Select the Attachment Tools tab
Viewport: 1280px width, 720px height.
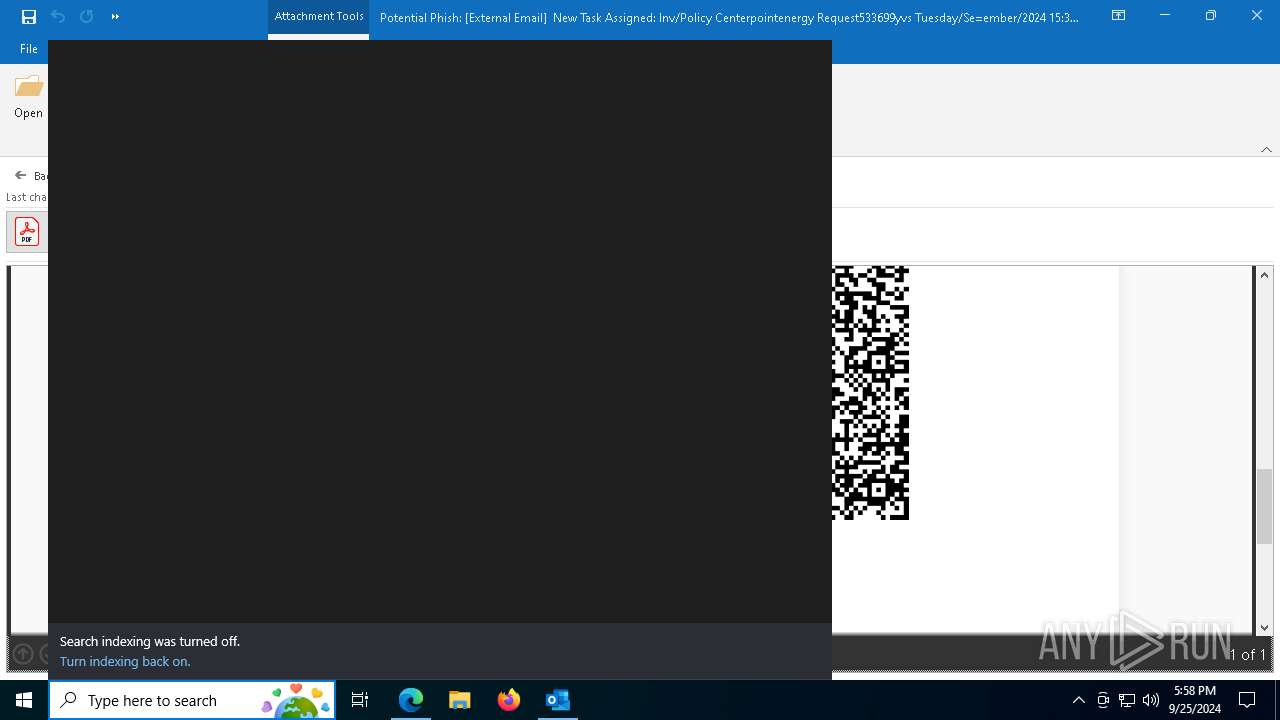tap(319, 17)
